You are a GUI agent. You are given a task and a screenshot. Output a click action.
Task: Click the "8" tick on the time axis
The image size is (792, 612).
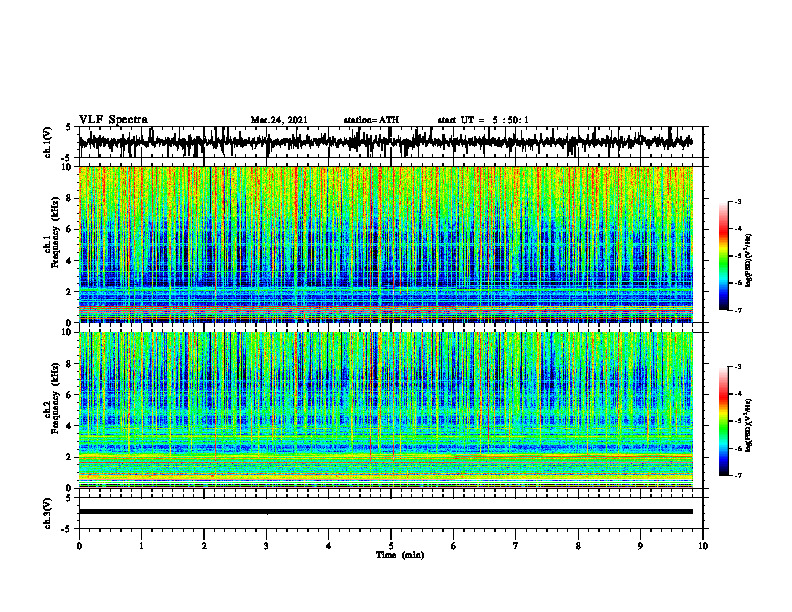pos(578,546)
